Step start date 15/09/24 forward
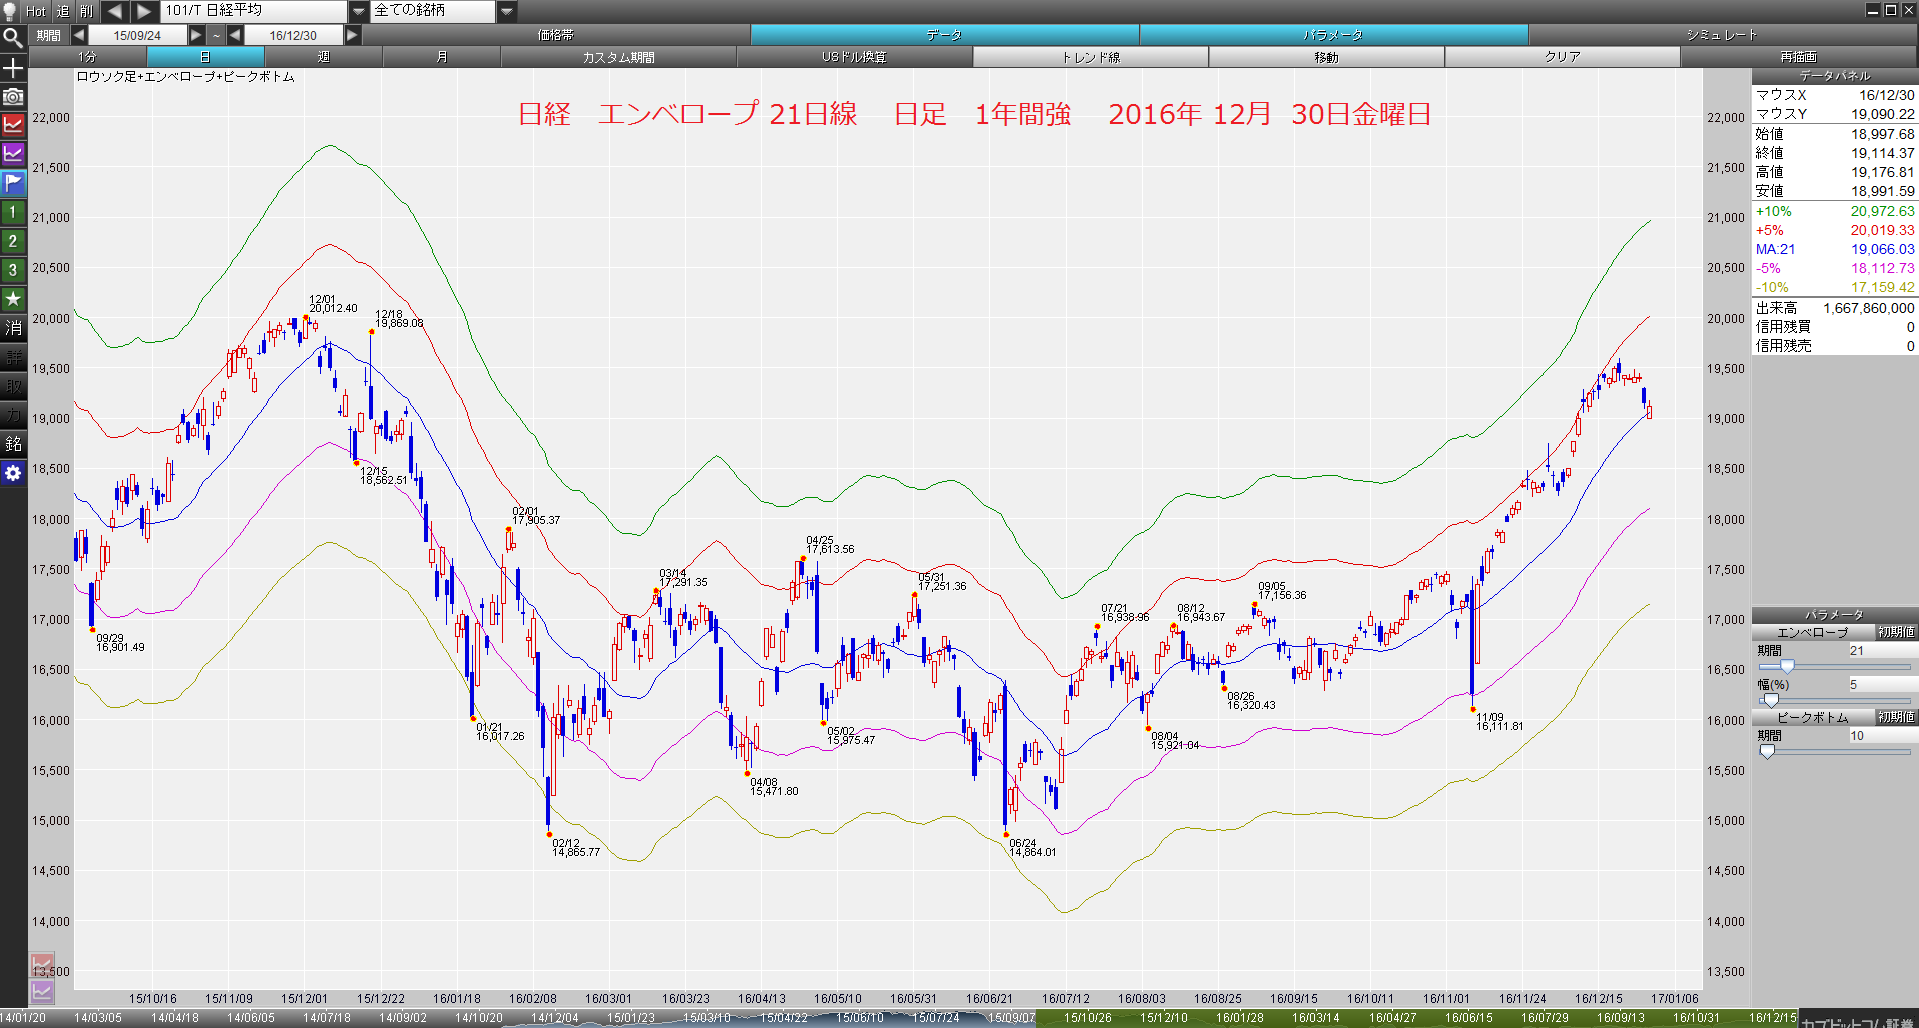 196,35
